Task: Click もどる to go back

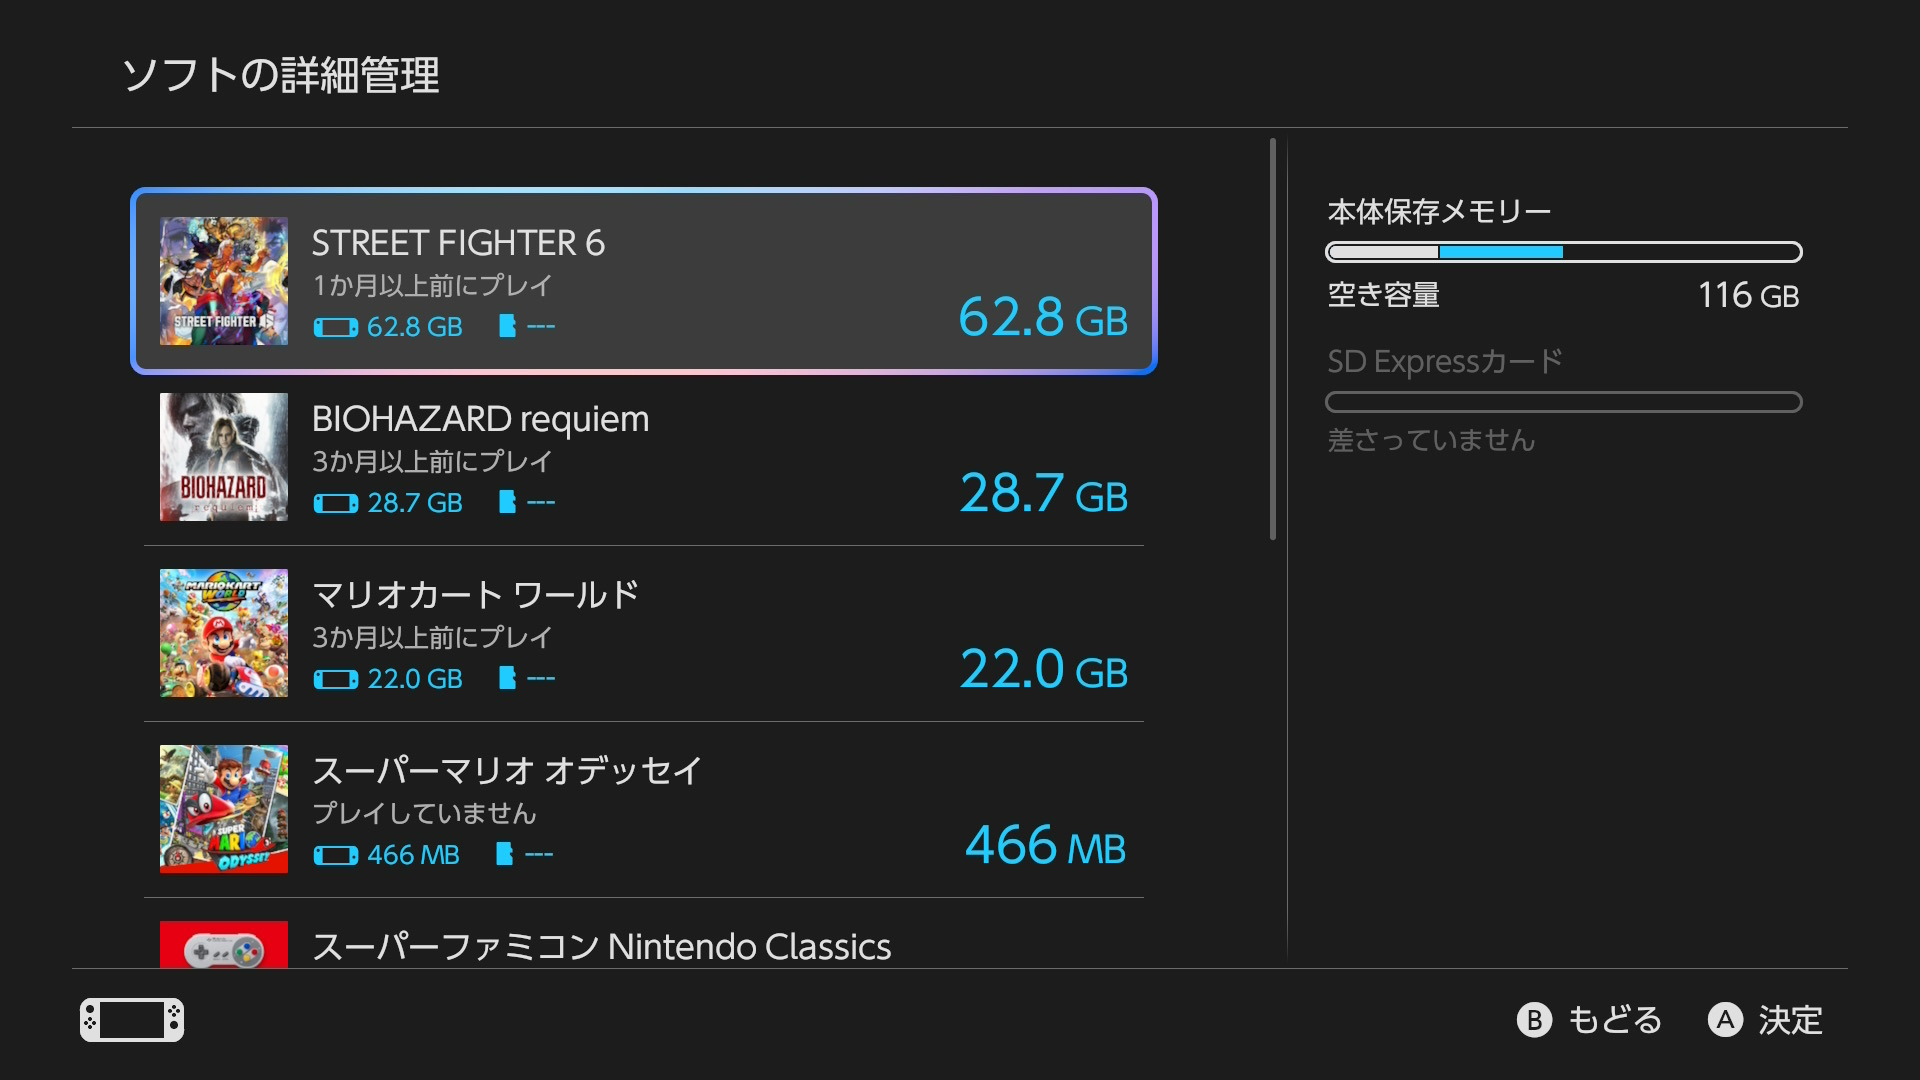Action: pyautogui.click(x=1614, y=1020)
